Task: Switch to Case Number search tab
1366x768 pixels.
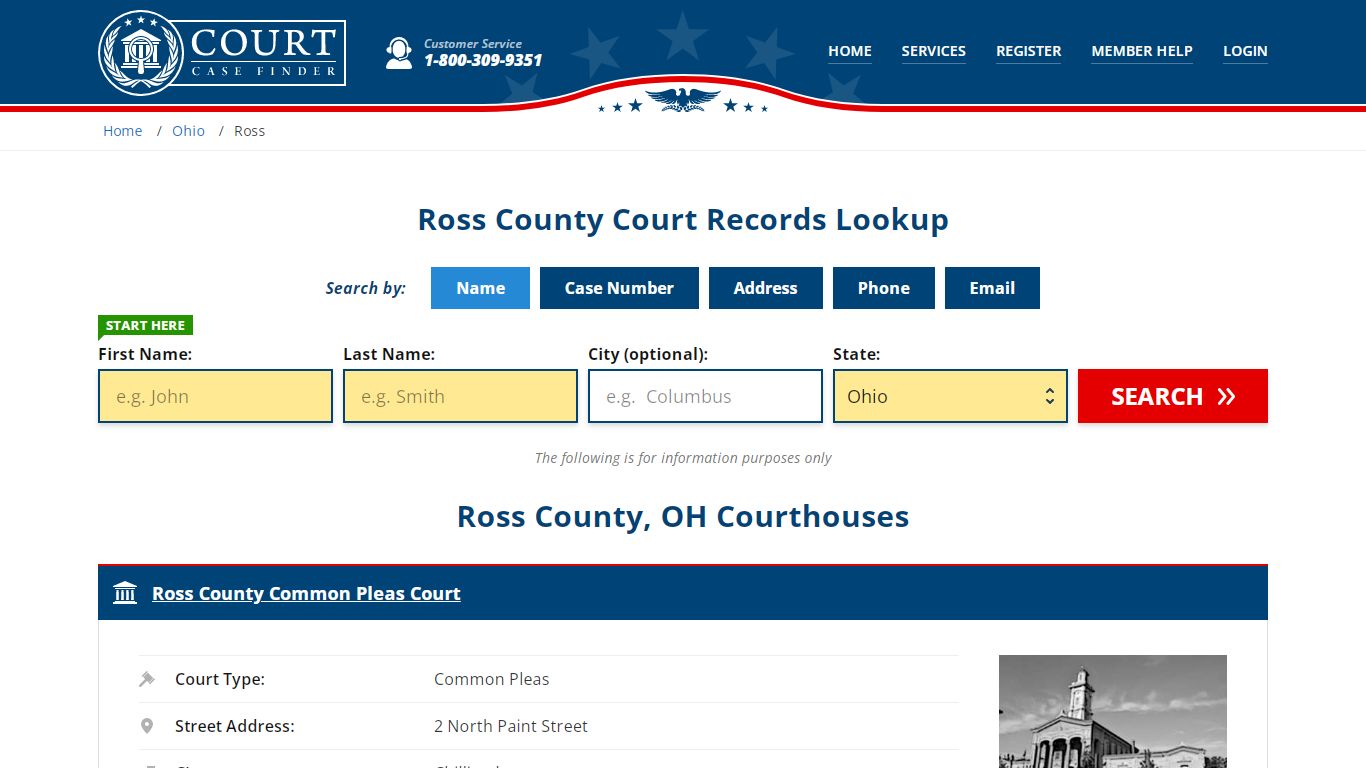Action: [619, 288]
